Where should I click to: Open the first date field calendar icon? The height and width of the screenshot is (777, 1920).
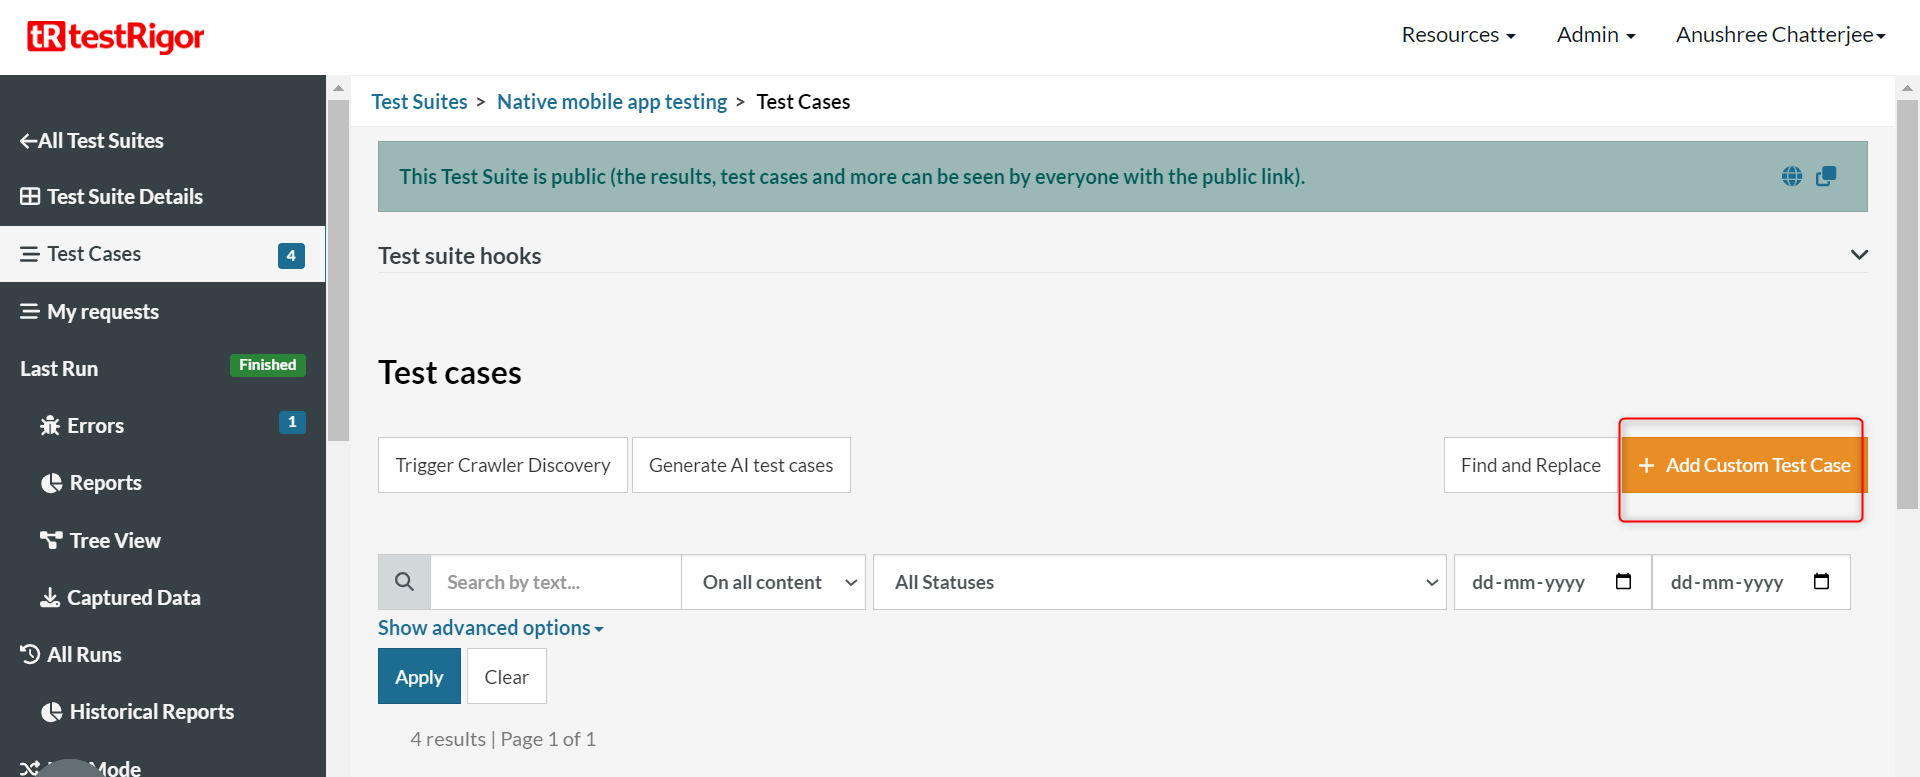[x=1623, y=581]
